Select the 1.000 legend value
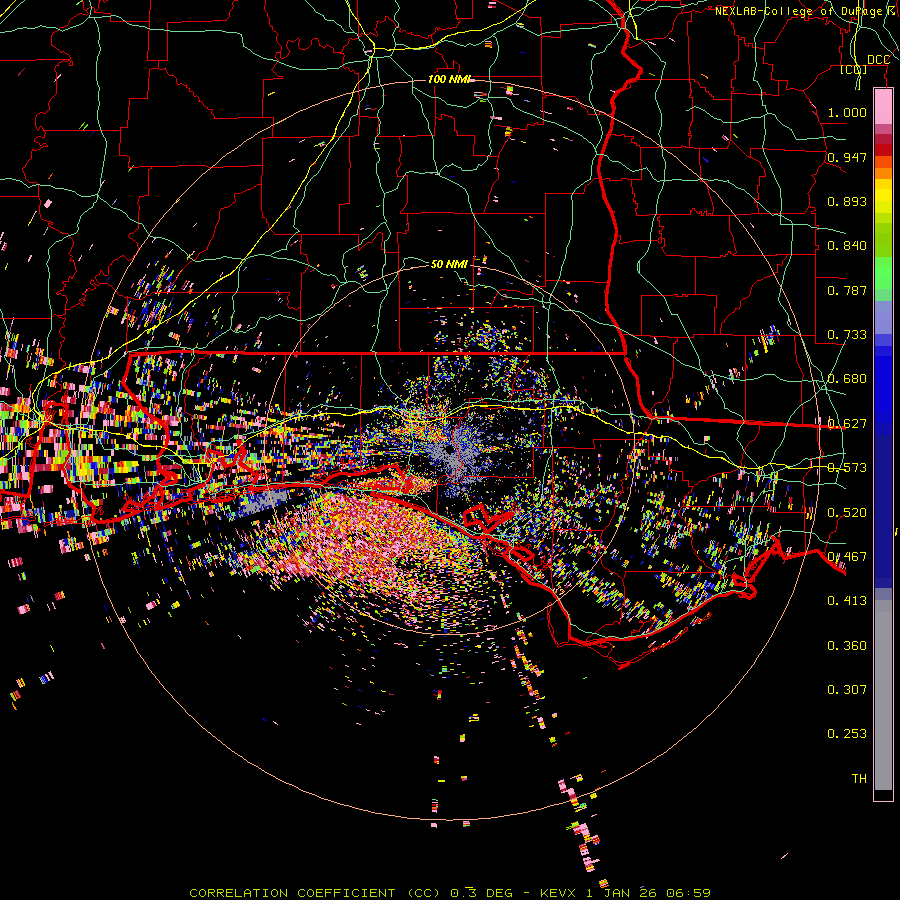The height and width of the screenshot is (900, 900). coord(847,112)
